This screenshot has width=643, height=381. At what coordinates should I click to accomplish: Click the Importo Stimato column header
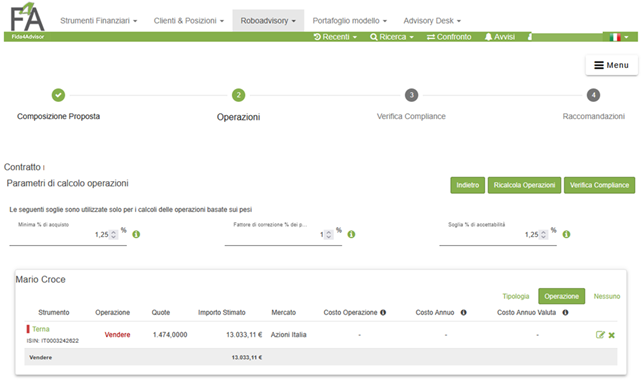pos(221,313)
